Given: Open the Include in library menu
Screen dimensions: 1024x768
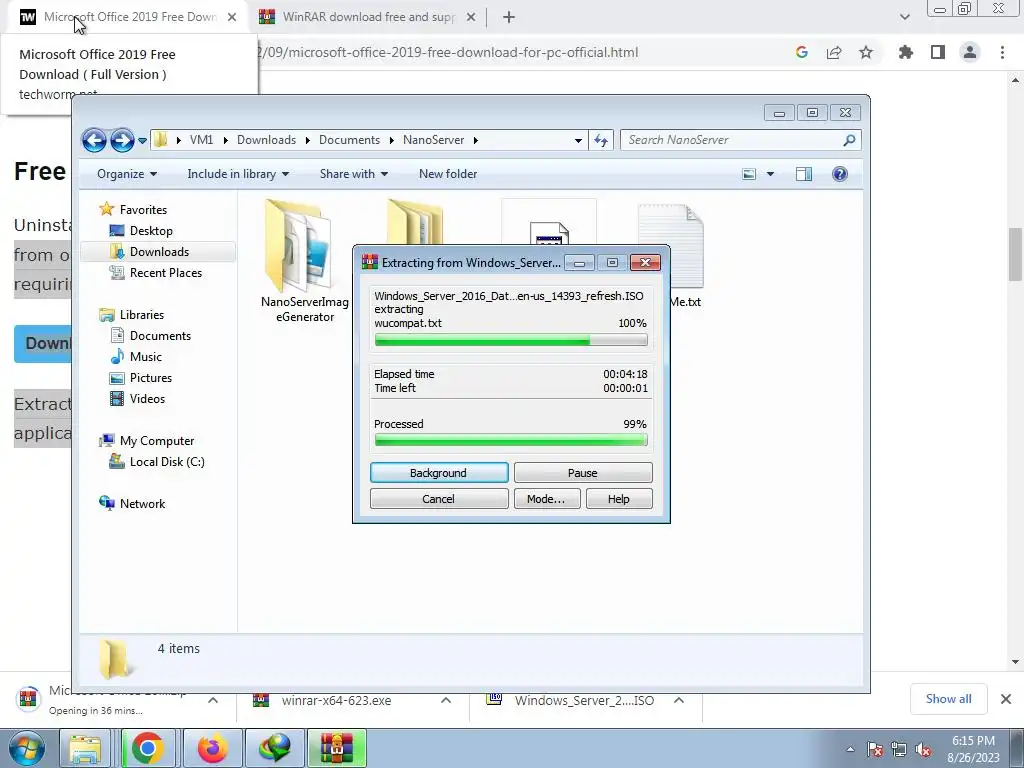Looking at the screenshot, I should [x=238, y=174].
